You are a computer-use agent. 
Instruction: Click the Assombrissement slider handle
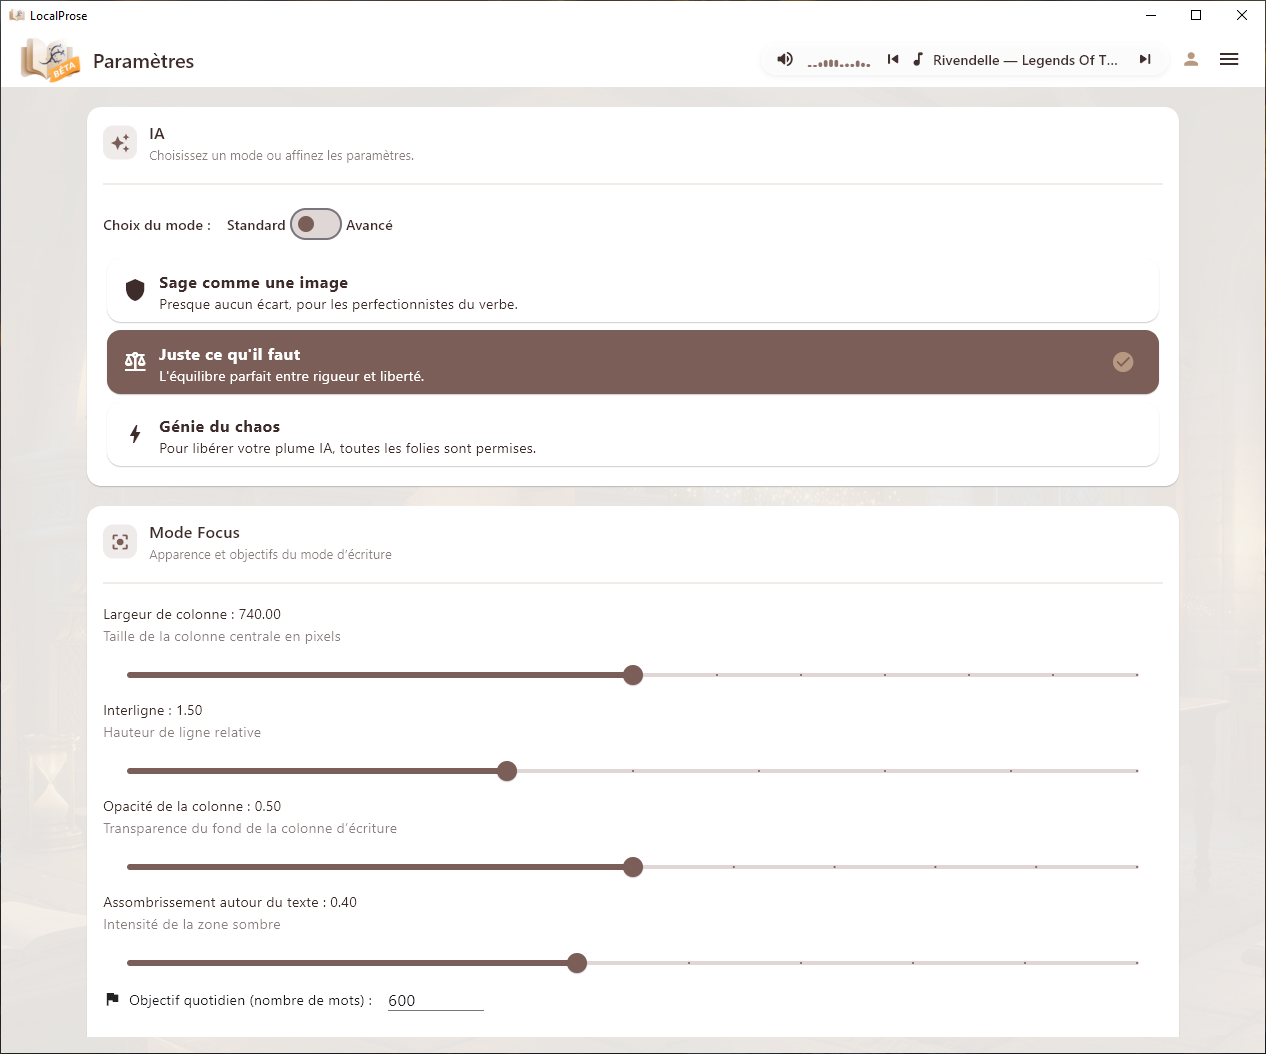(x=577, y=963)
